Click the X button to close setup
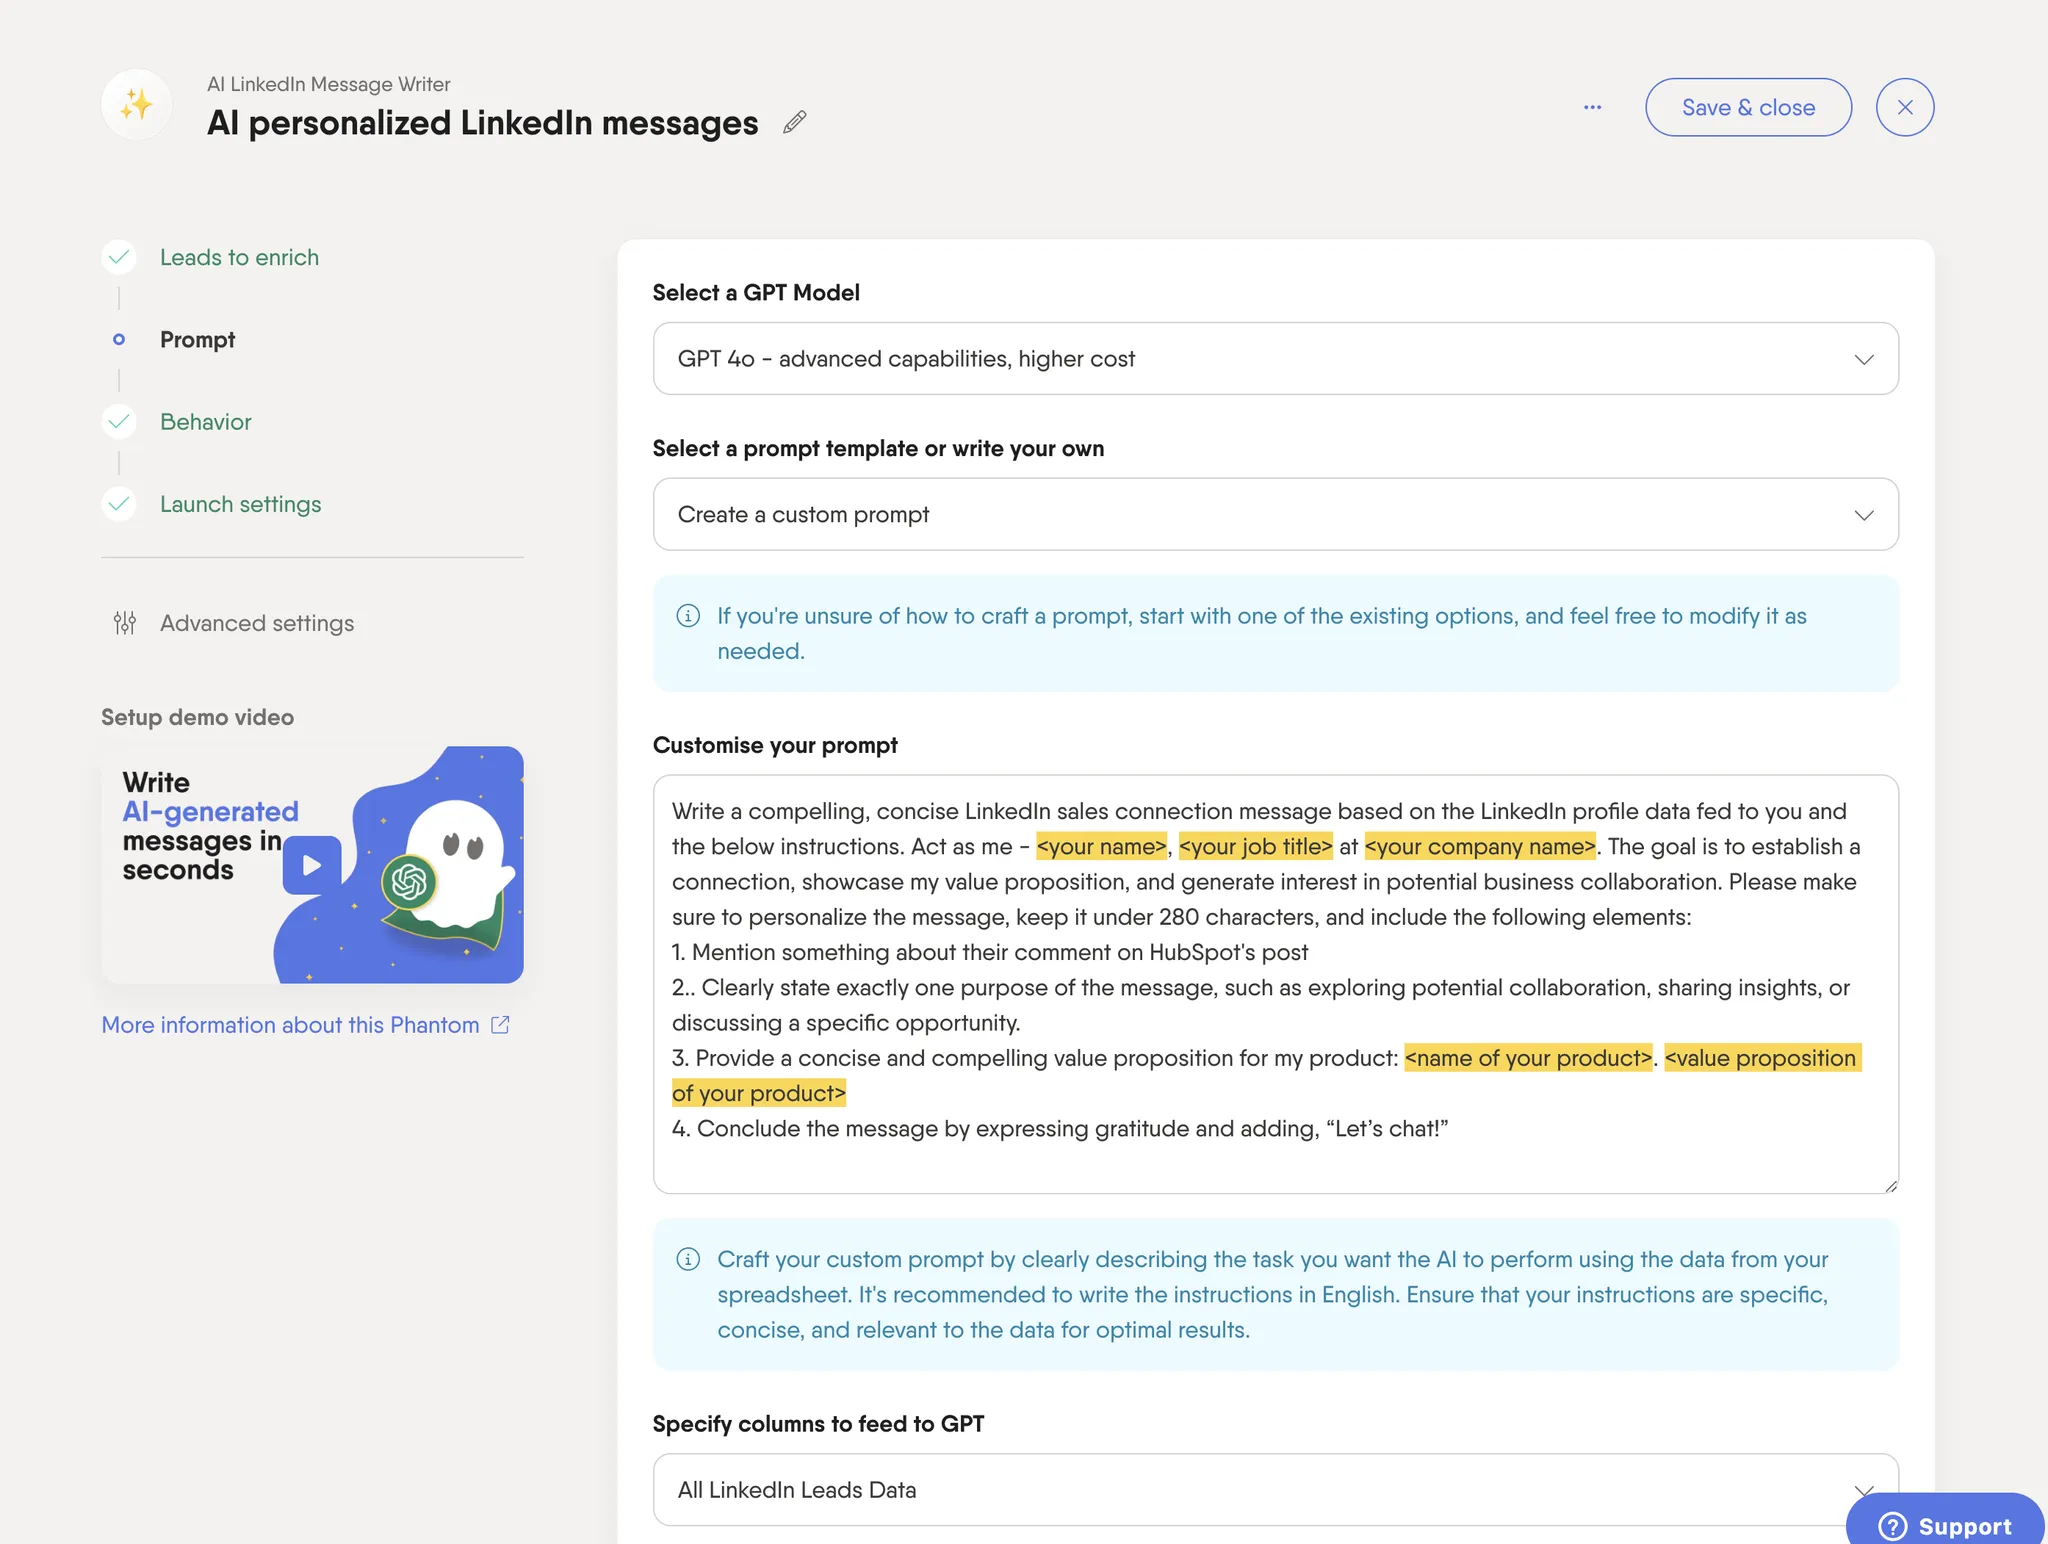 point(1904,107)
